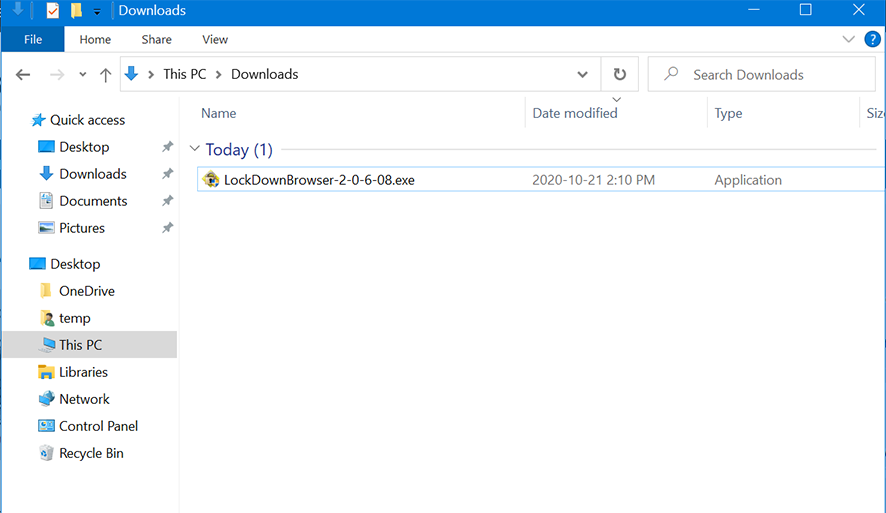Open OneDrive in the navigation pane

87,291
